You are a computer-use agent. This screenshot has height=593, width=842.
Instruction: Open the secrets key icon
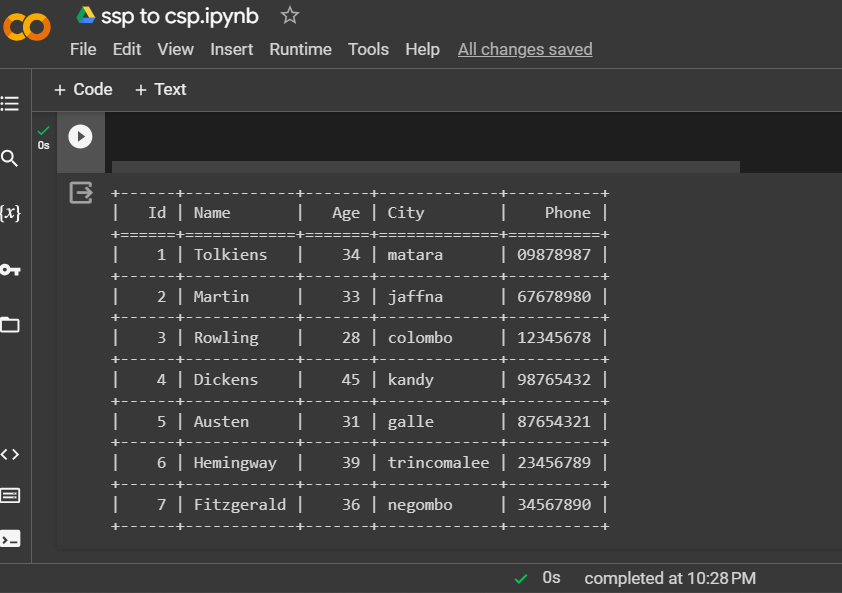tap(10, 270)
